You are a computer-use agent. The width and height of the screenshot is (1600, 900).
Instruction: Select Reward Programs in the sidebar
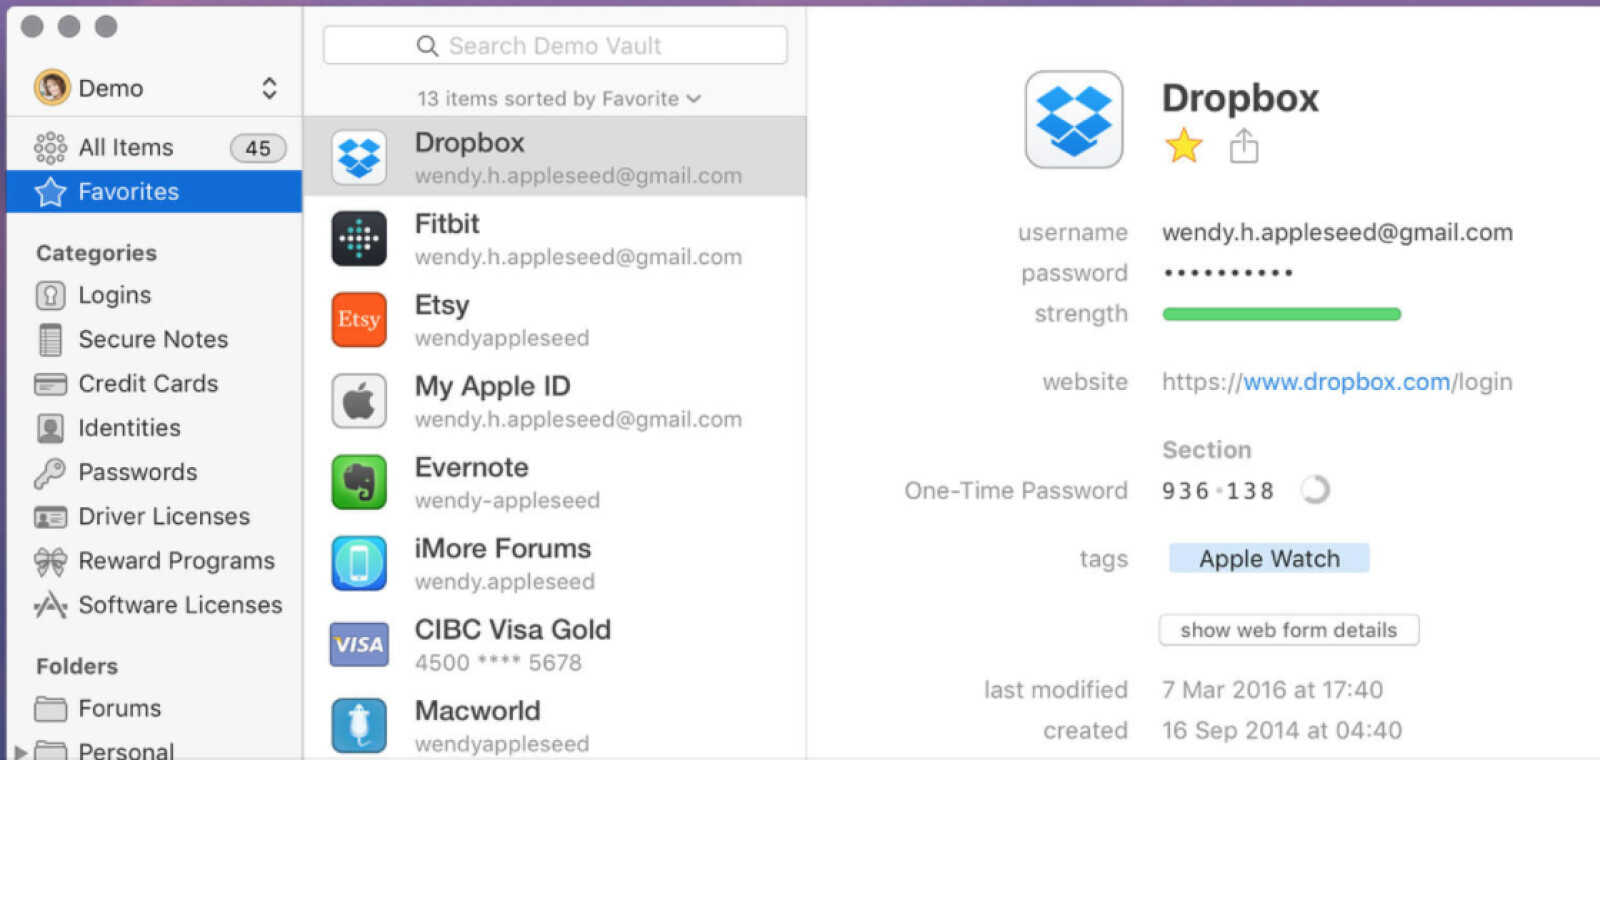(x=177, y=560)
